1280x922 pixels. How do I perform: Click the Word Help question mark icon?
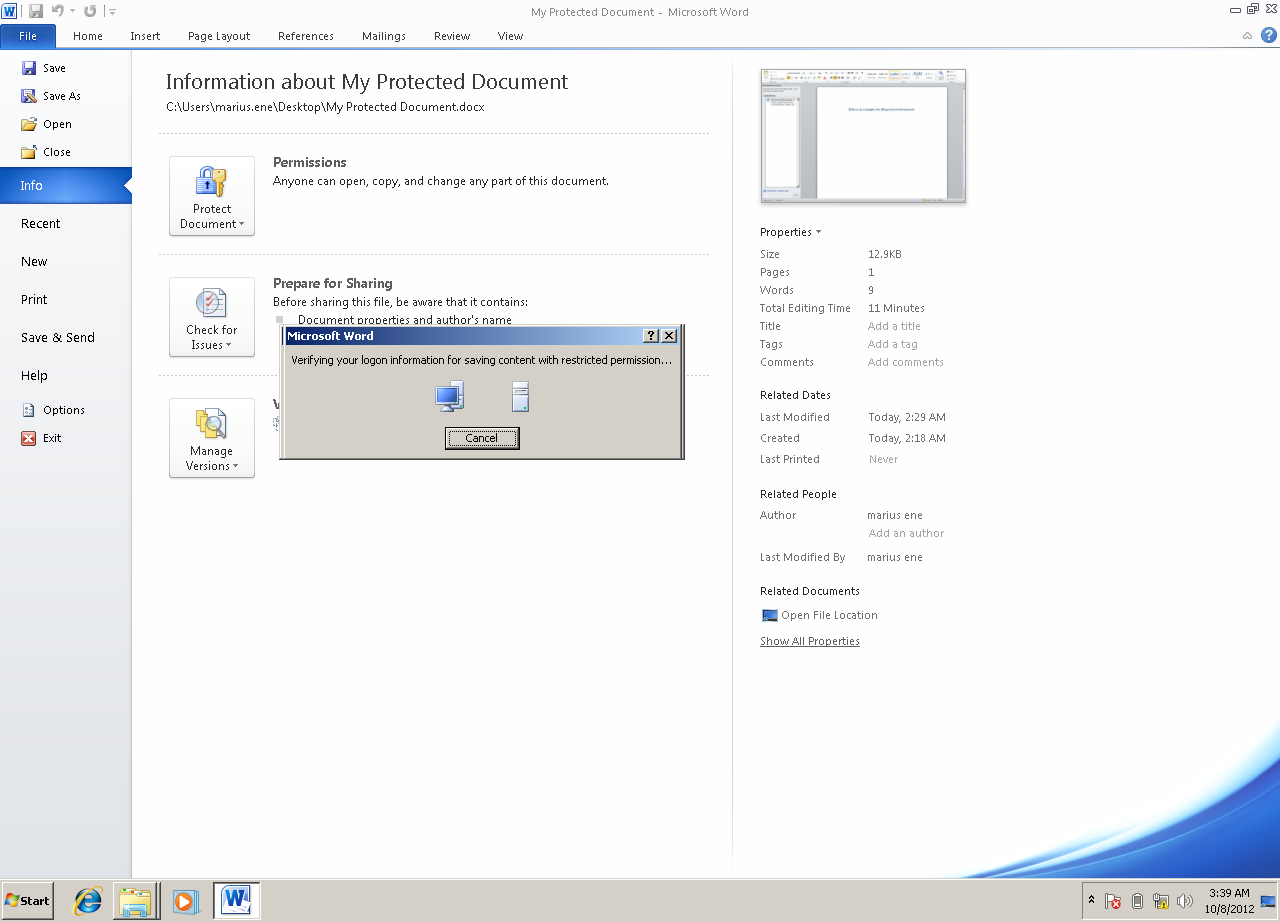coord(1268,35)
